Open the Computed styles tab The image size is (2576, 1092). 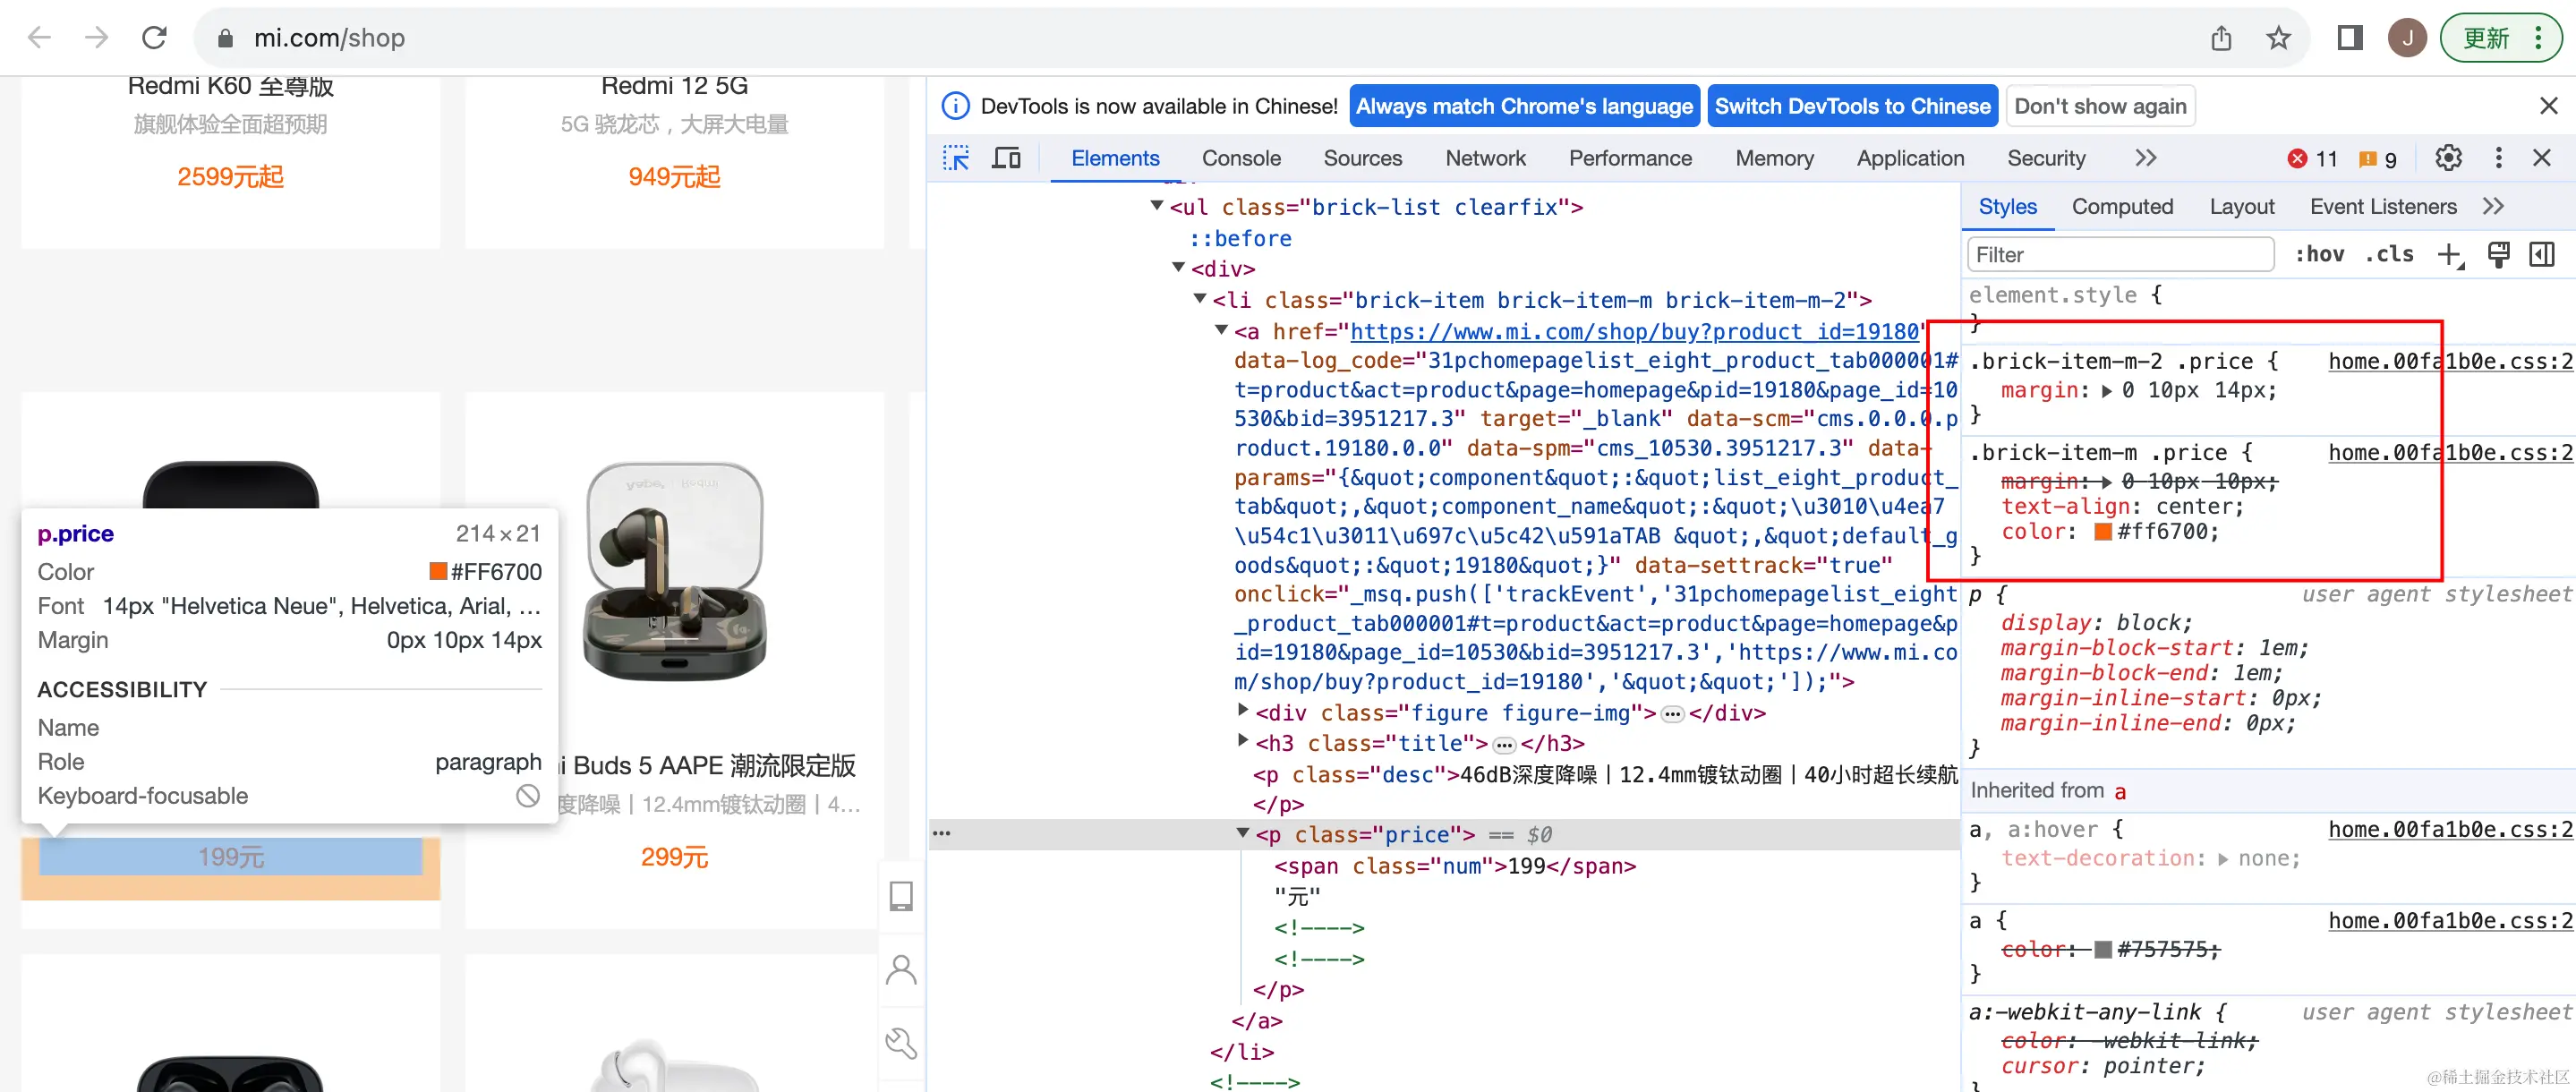tap(2122, 207)
